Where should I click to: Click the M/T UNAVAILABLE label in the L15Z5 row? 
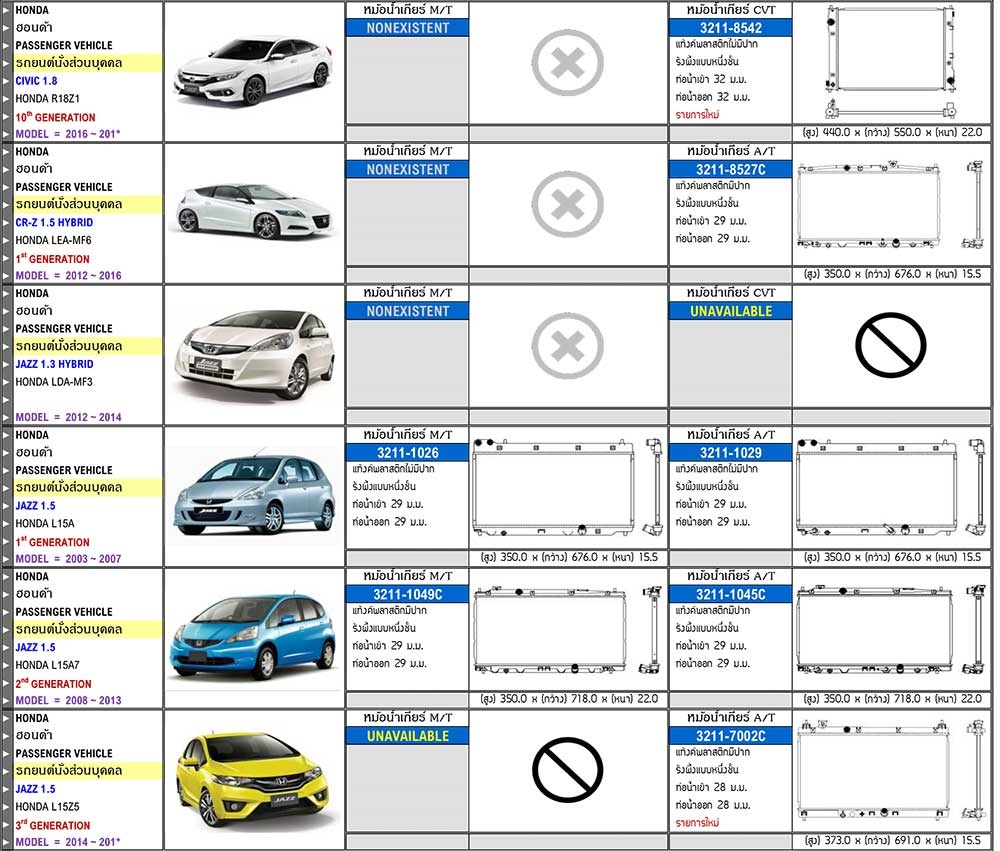click(408, 736)
